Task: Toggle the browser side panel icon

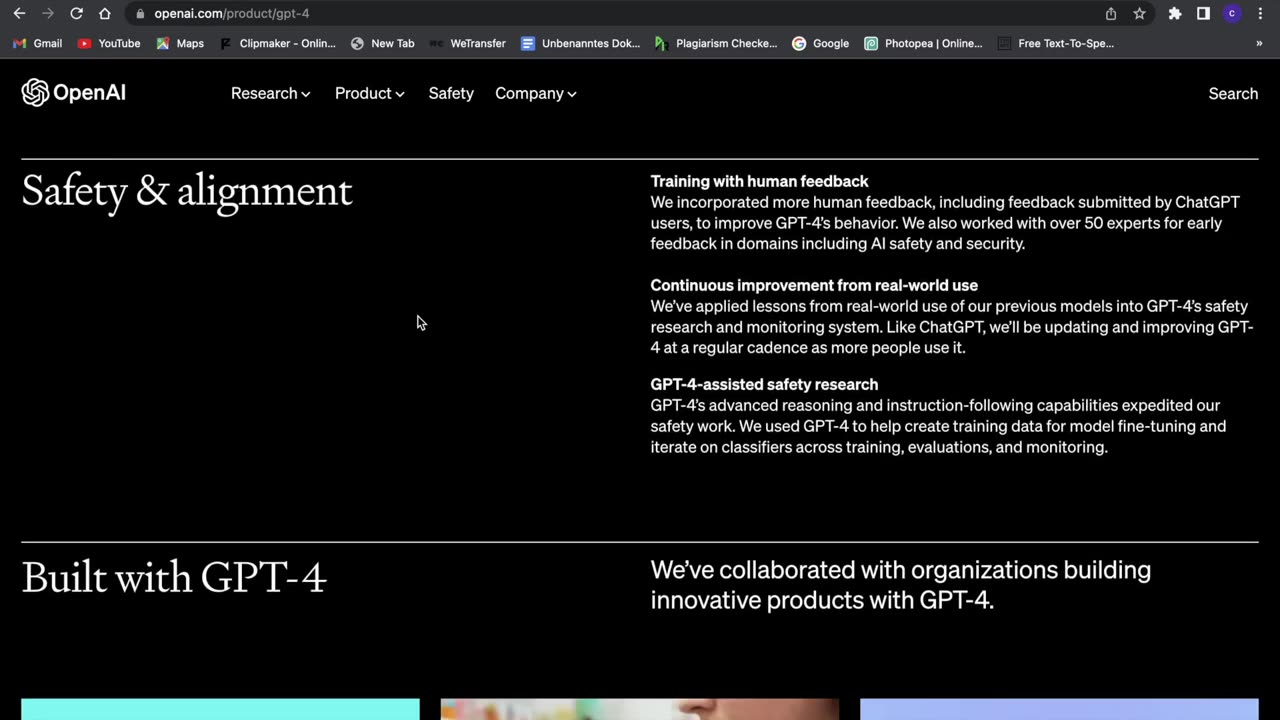Action: [1203, 14]
